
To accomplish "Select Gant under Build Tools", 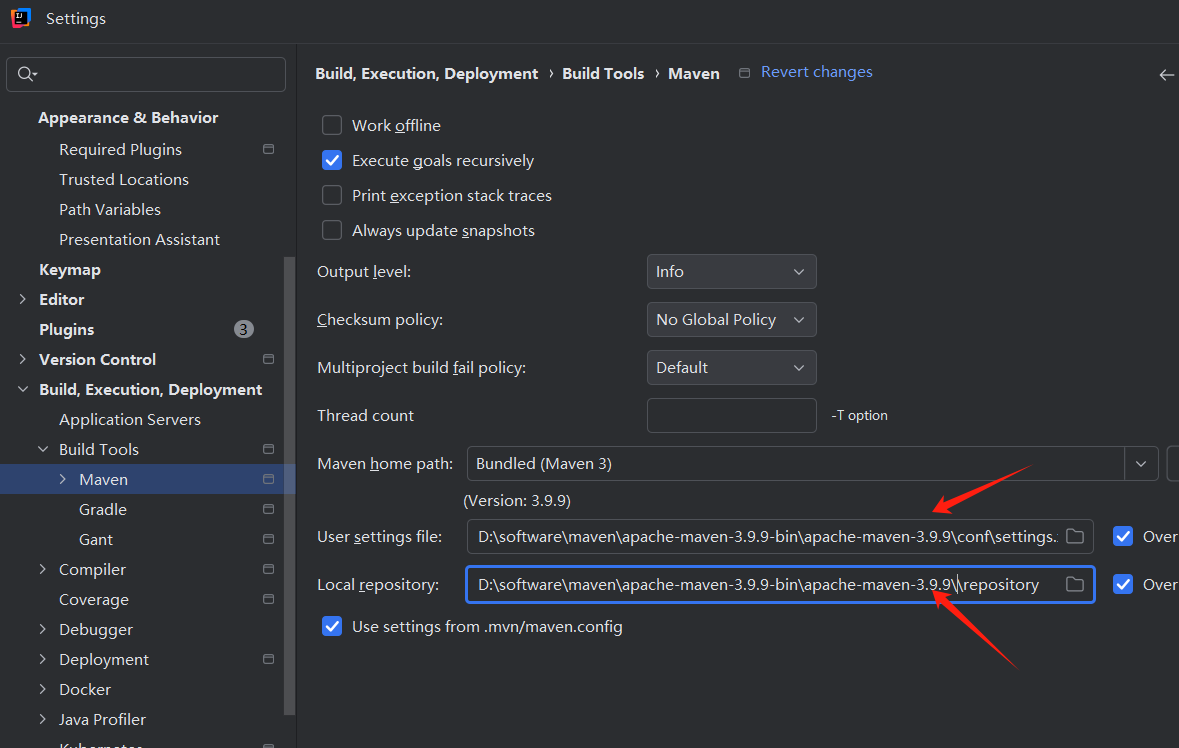I will click(95, 540).
